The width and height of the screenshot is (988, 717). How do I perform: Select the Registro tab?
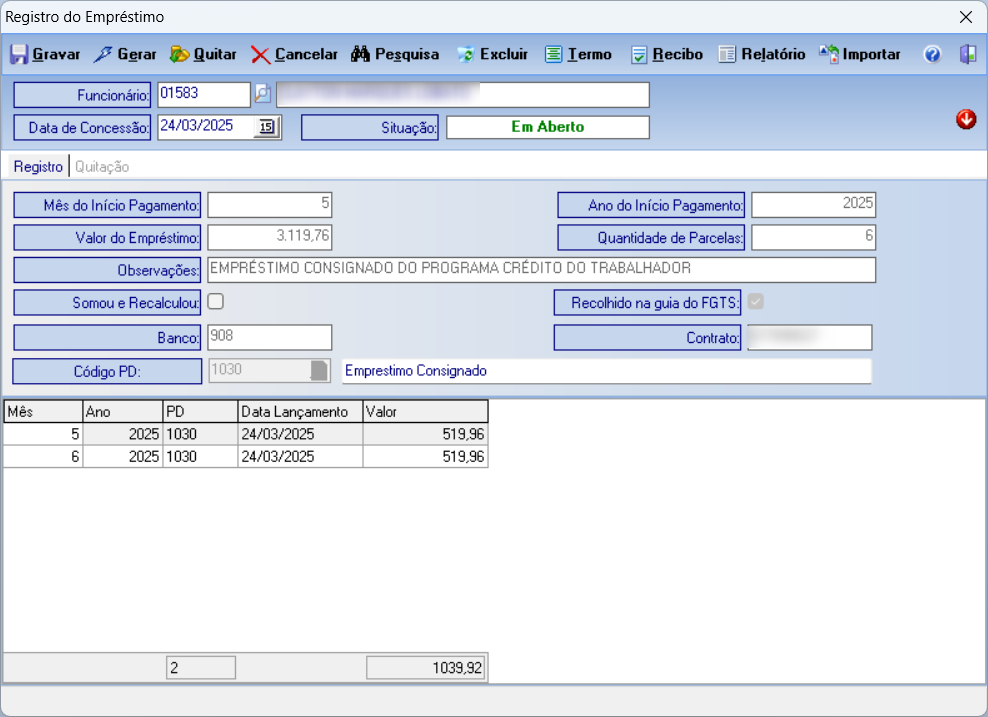[38, 167]
